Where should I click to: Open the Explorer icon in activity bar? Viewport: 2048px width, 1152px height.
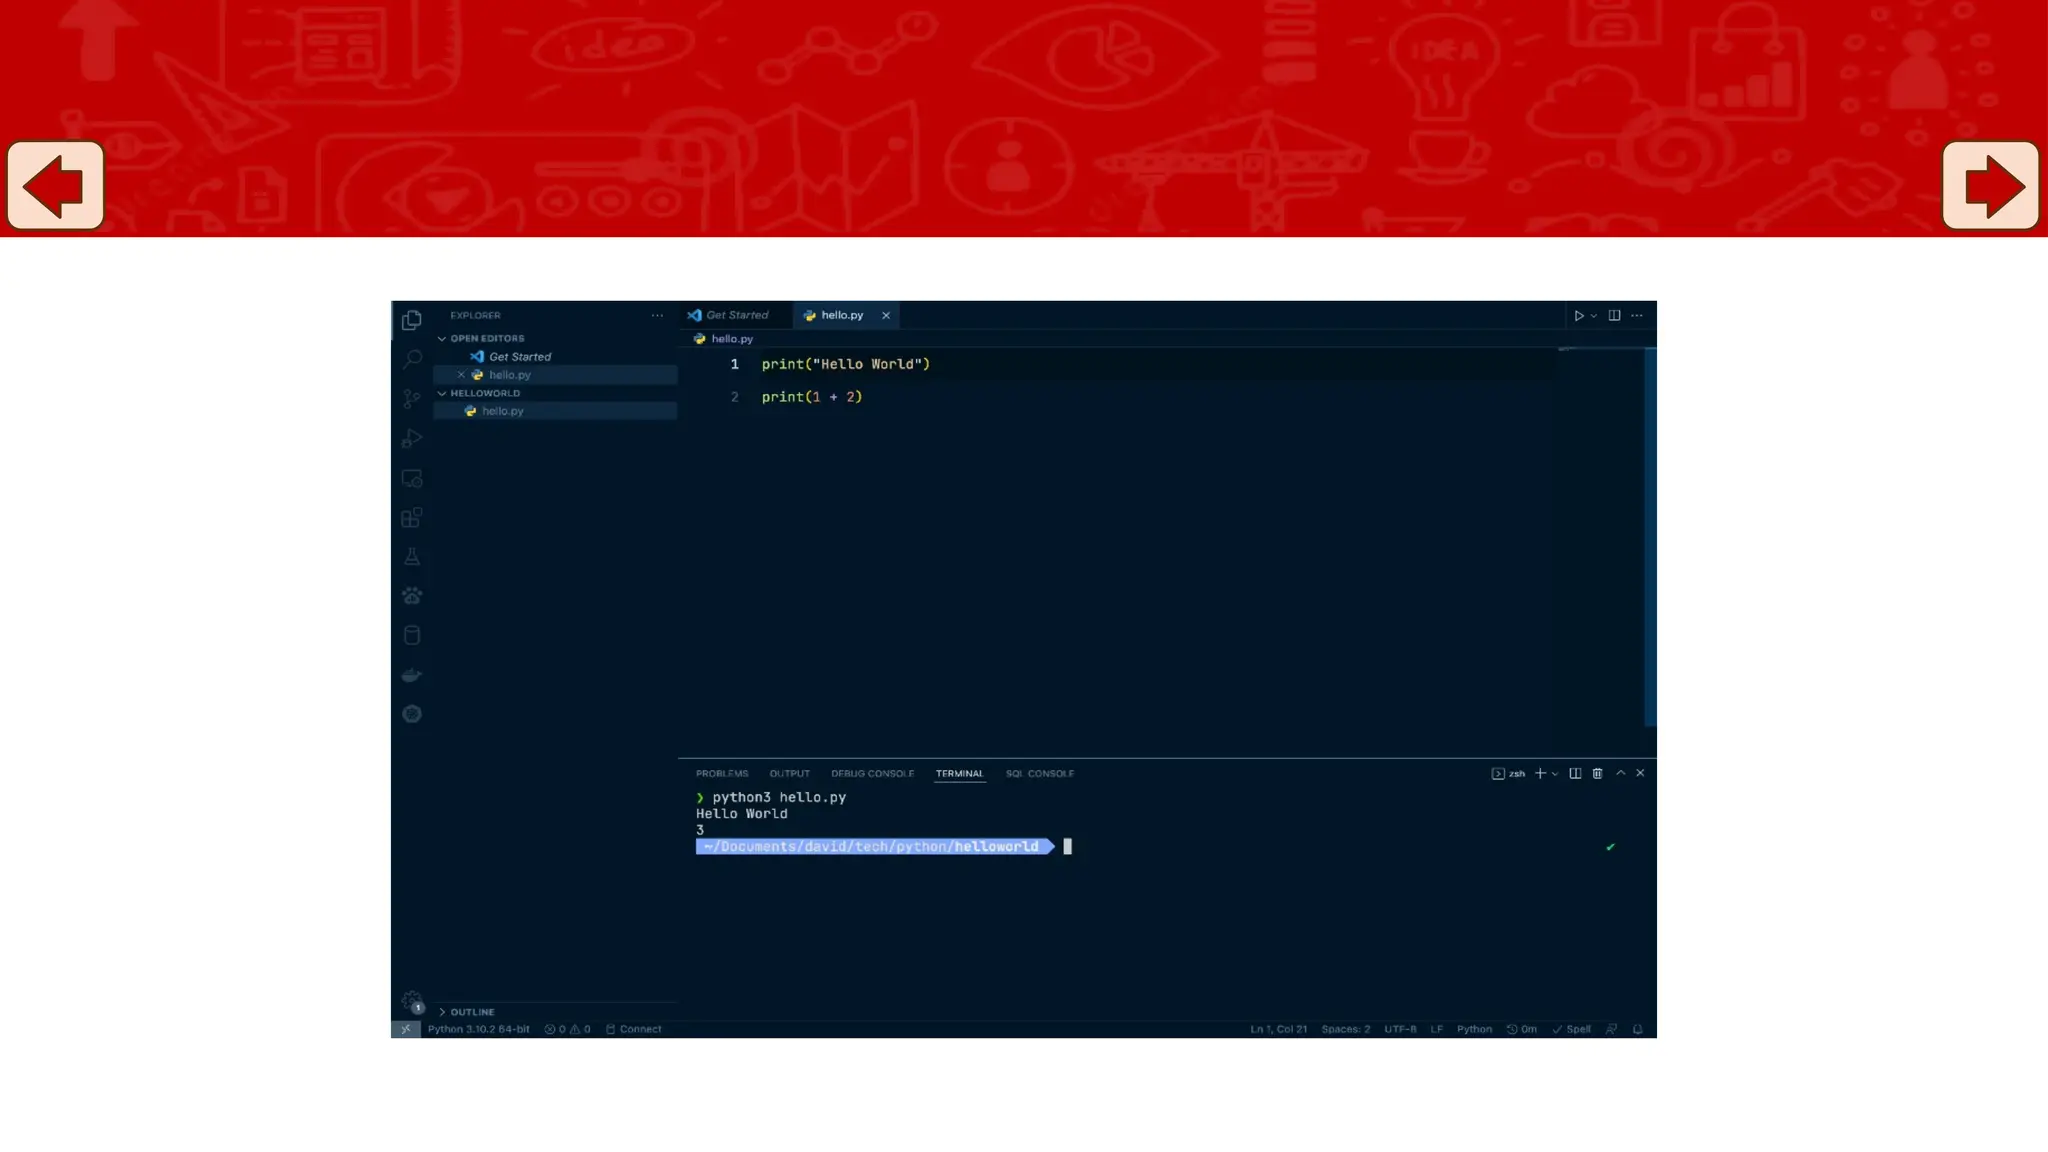(x=412, y=320)
